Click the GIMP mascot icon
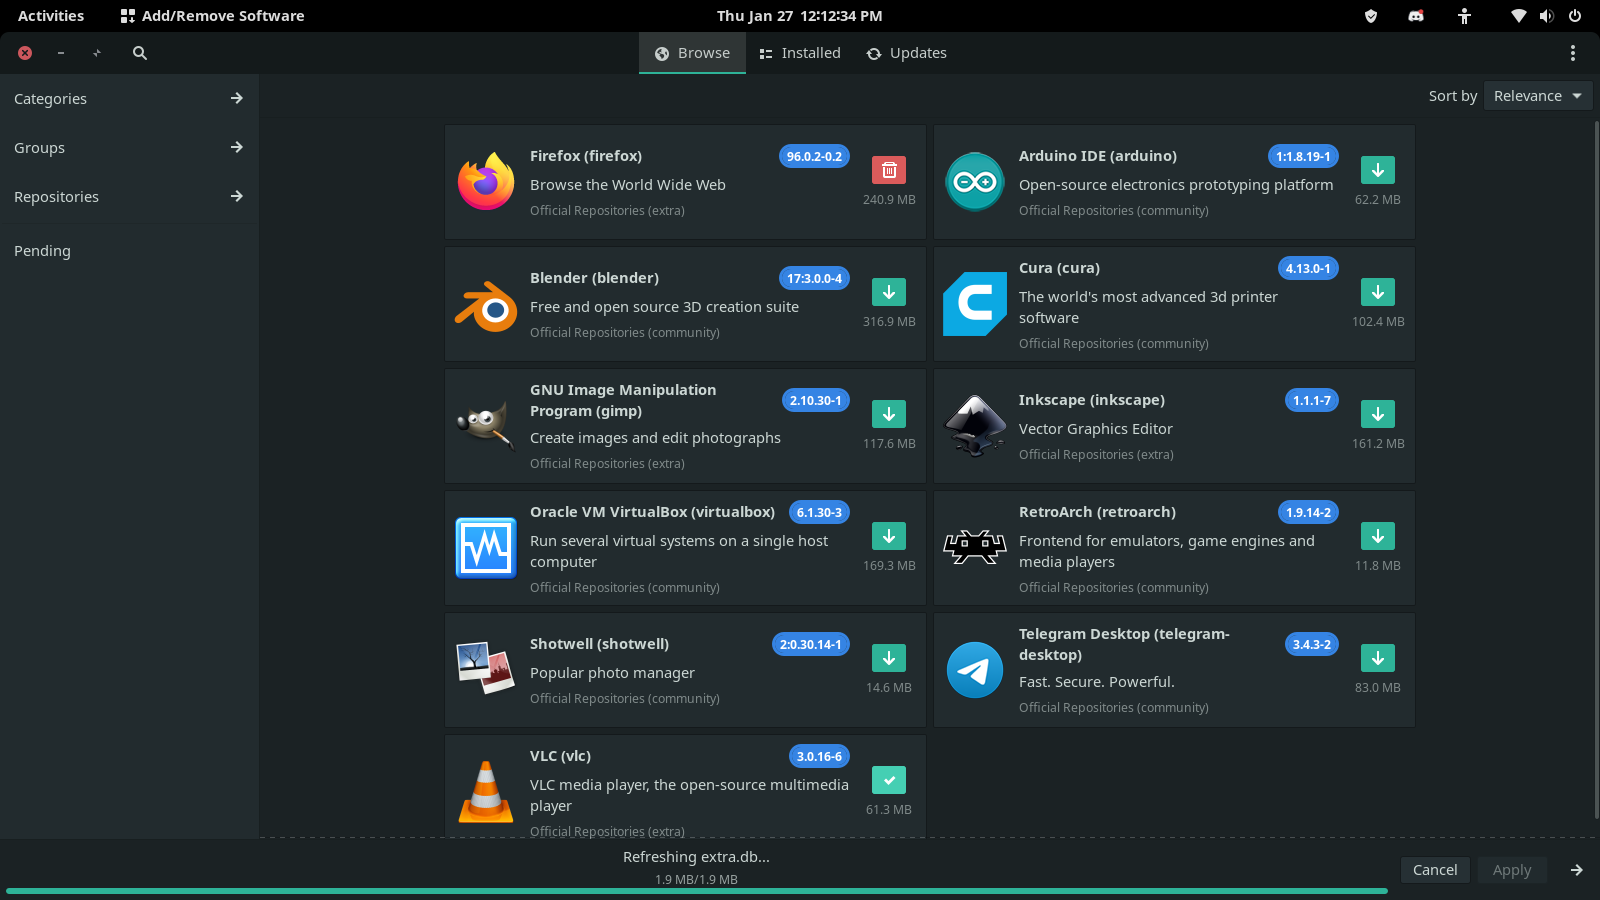The width and height of the screenshot is (1600, 900). [486, 426]
